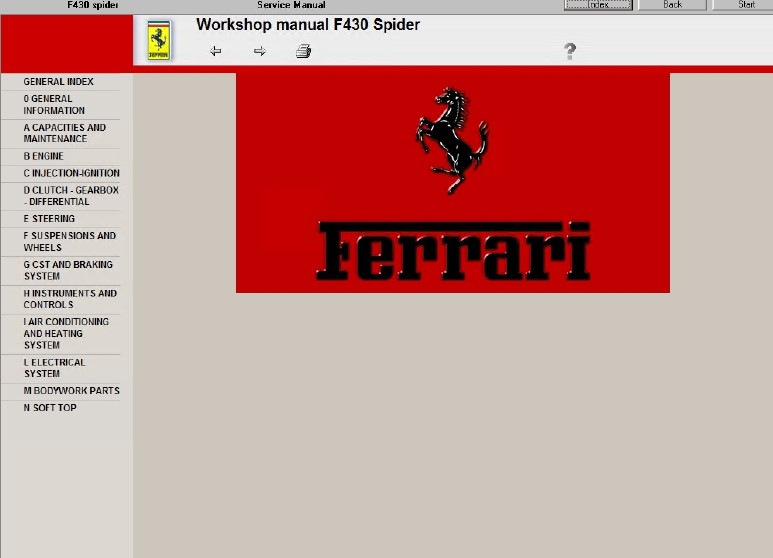The height and width of the screenshot is (558, 773).
Task: Select C INJECTION-IGNITION chapter
Action: [71, 173]
